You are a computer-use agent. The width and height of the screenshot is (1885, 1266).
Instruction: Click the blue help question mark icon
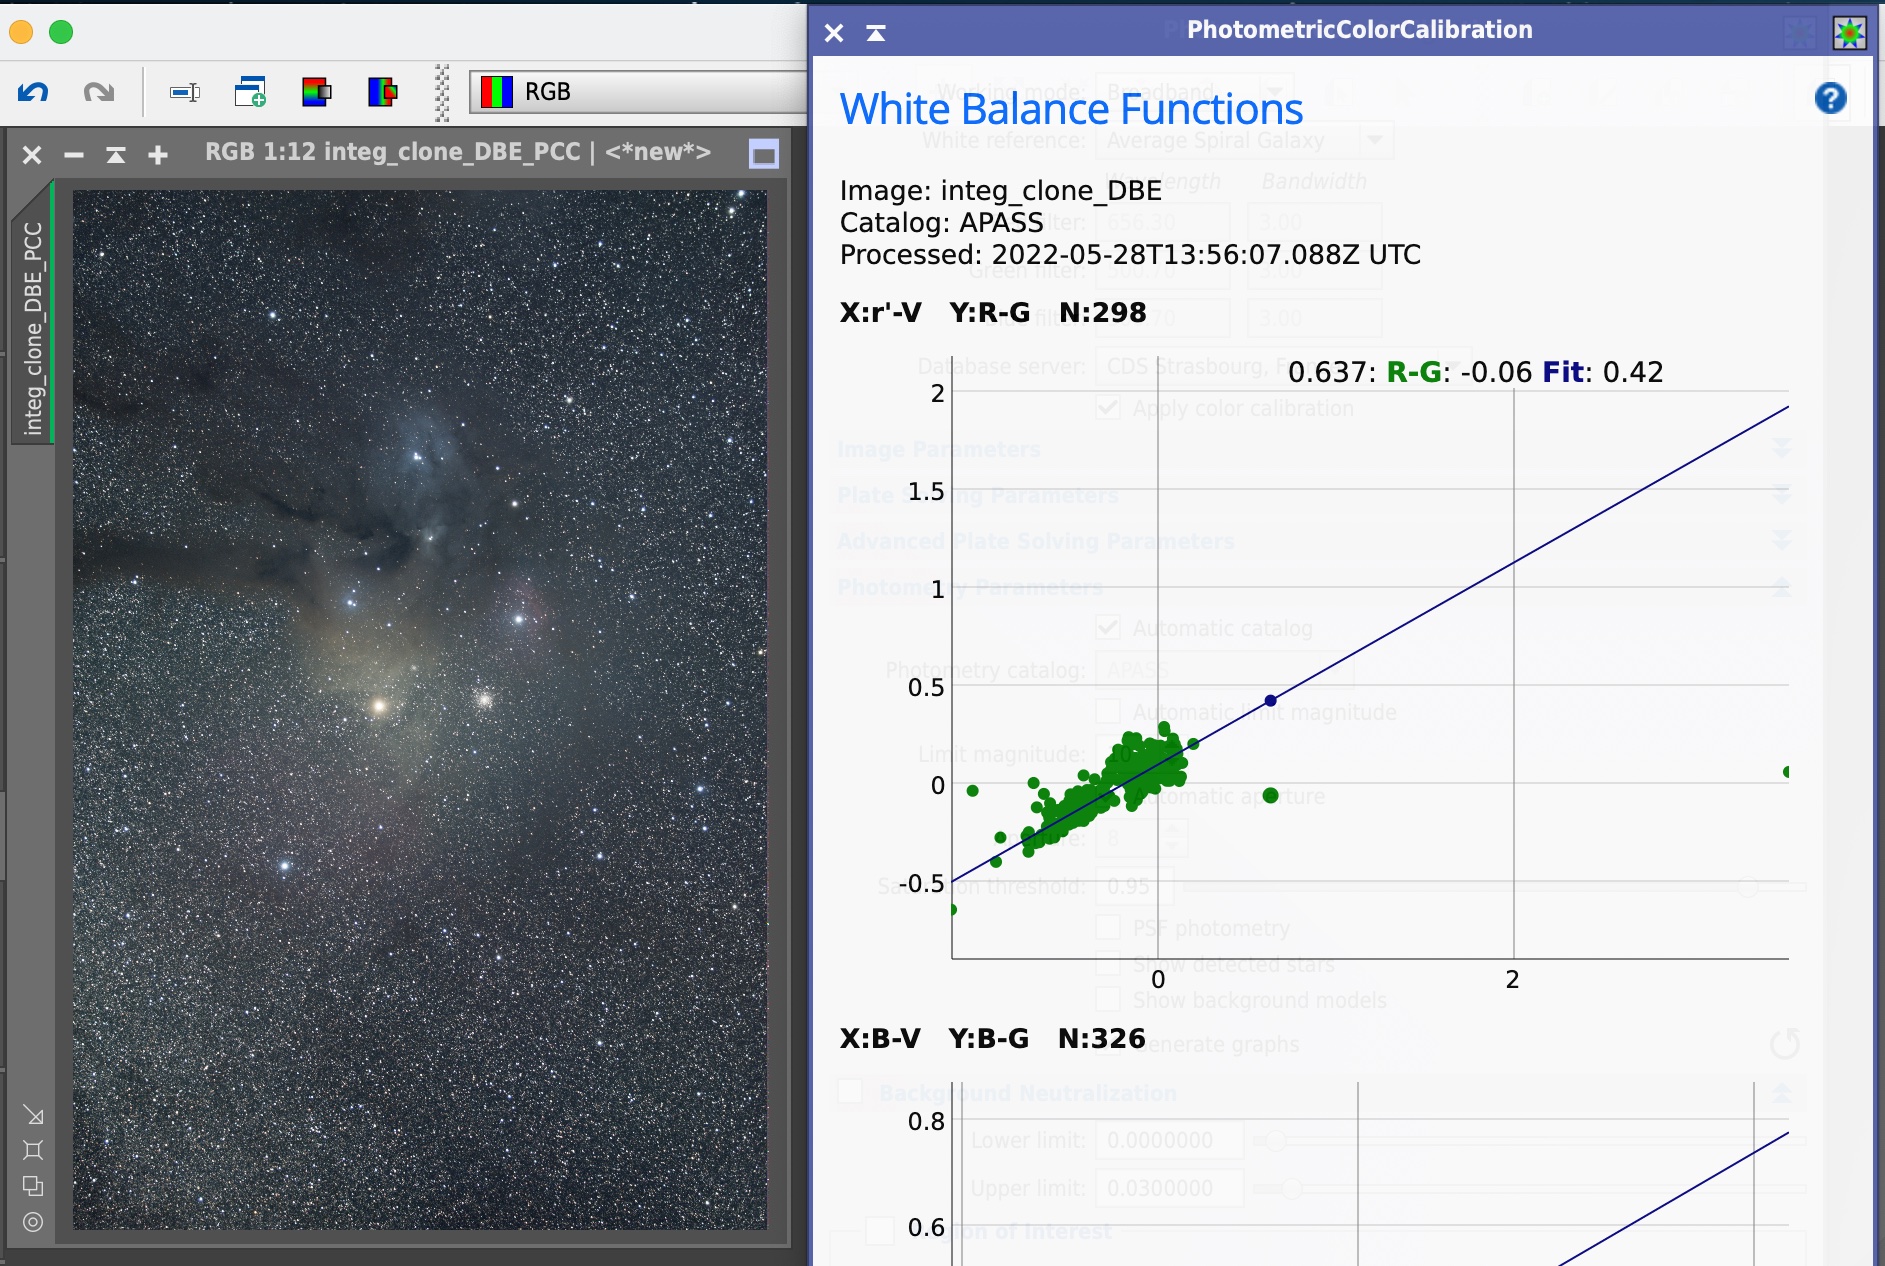[x=1830, y=98]
